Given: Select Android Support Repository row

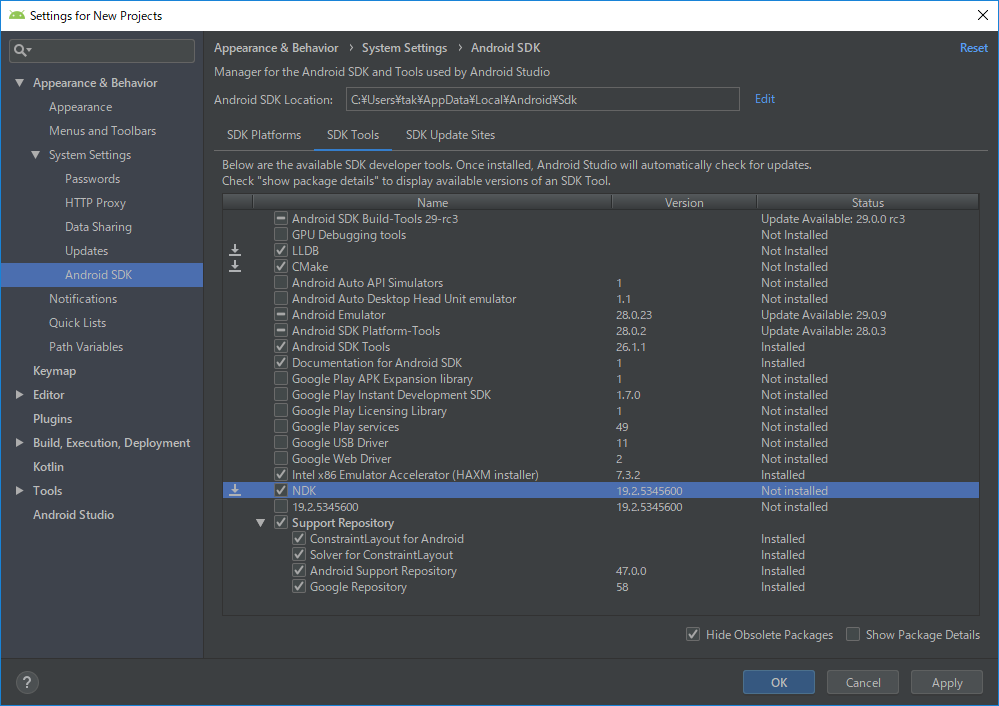Looking at the screenshot, I should pyautogui.click(x=601, y=570).
